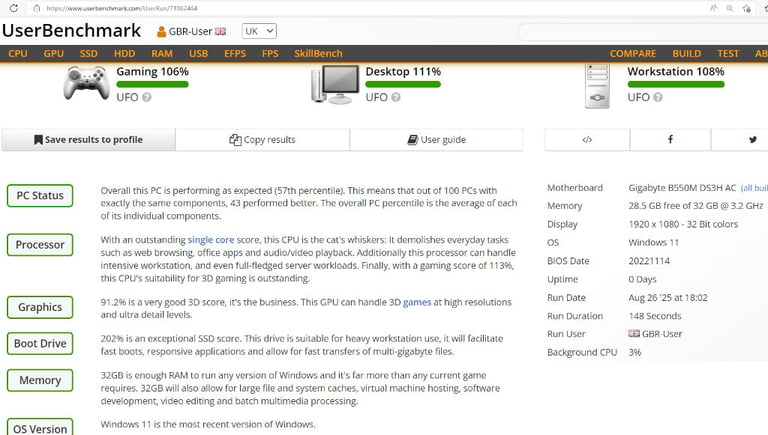Open help icon beside Workstation UFO
Viewport: 768px width, 435px height.
658,97
